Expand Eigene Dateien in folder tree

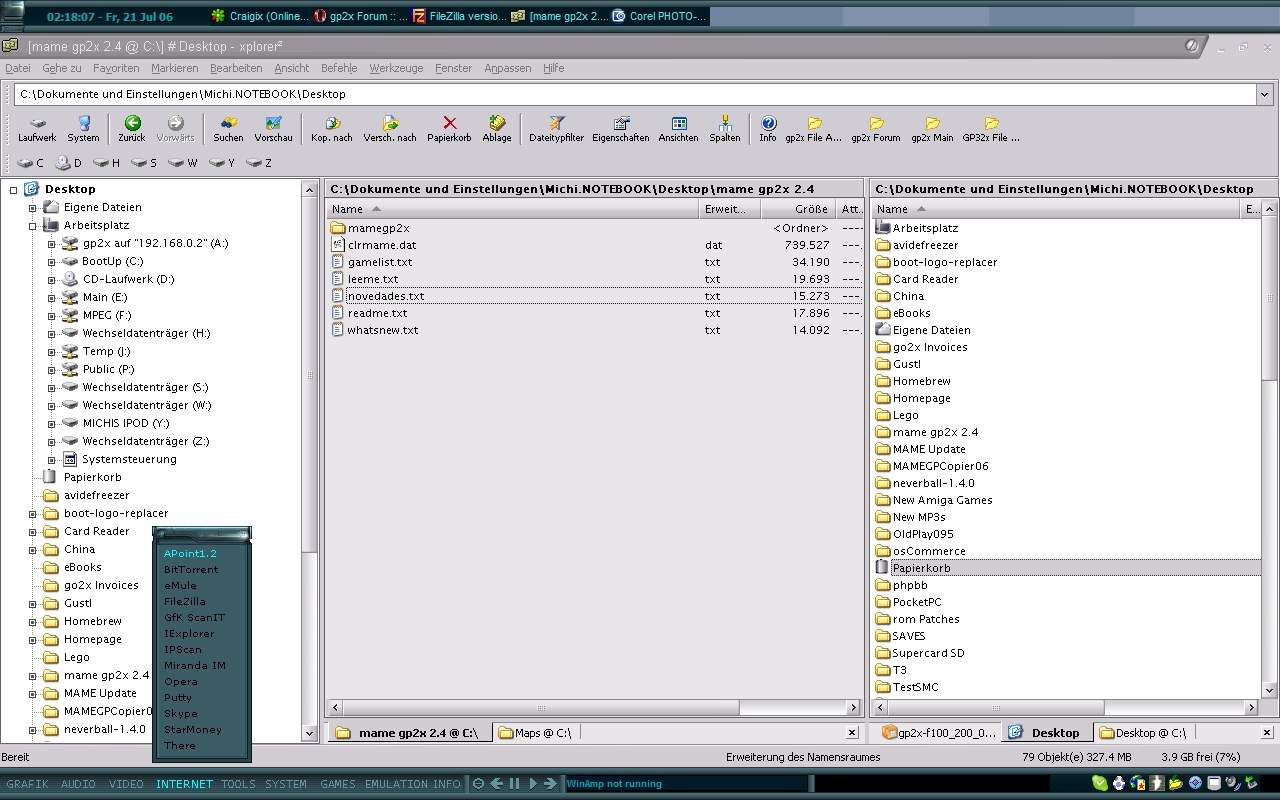(x=32, y=208)
